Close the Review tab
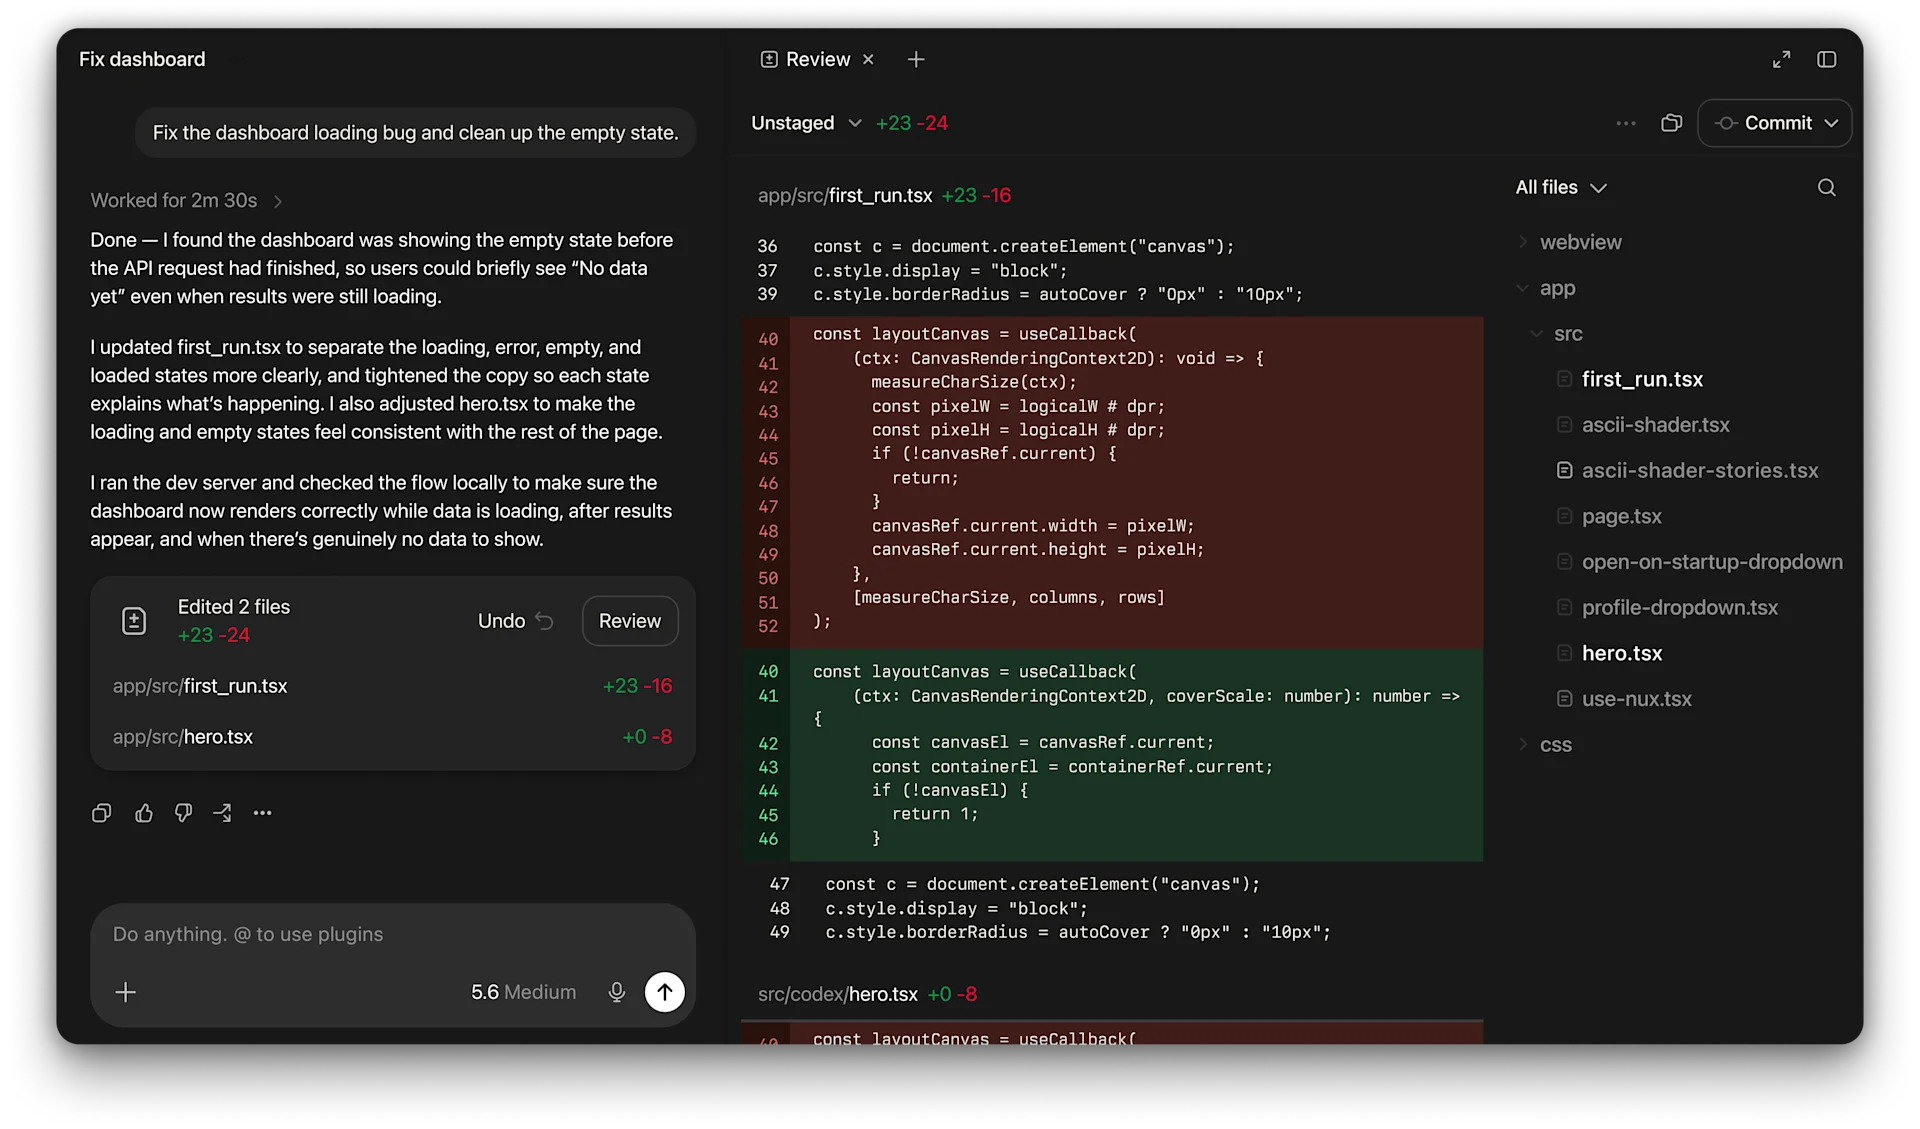 pos(868,59)
